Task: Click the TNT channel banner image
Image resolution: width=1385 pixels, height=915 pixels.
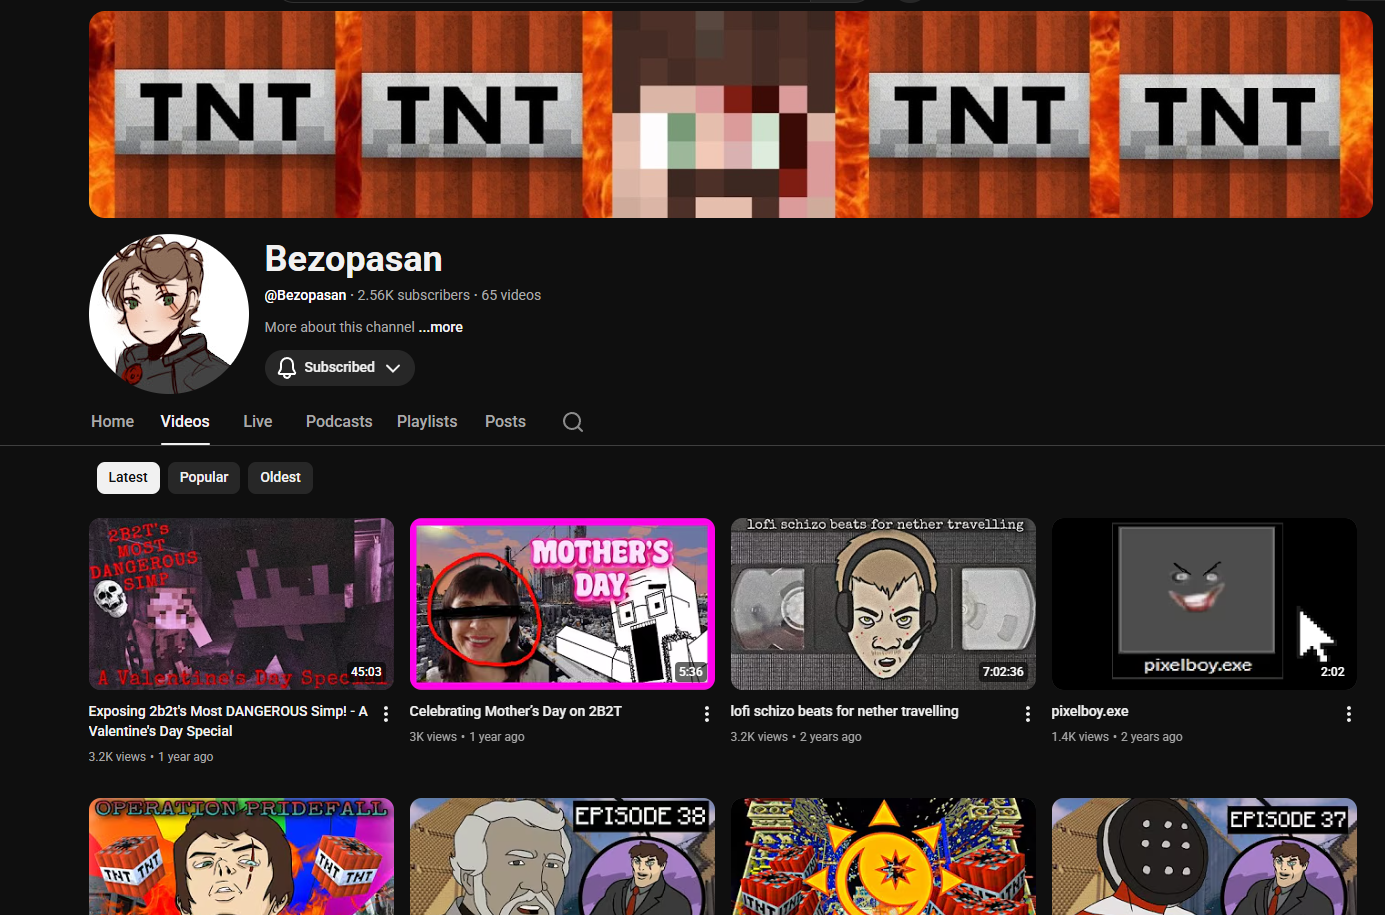Action: 731,114
